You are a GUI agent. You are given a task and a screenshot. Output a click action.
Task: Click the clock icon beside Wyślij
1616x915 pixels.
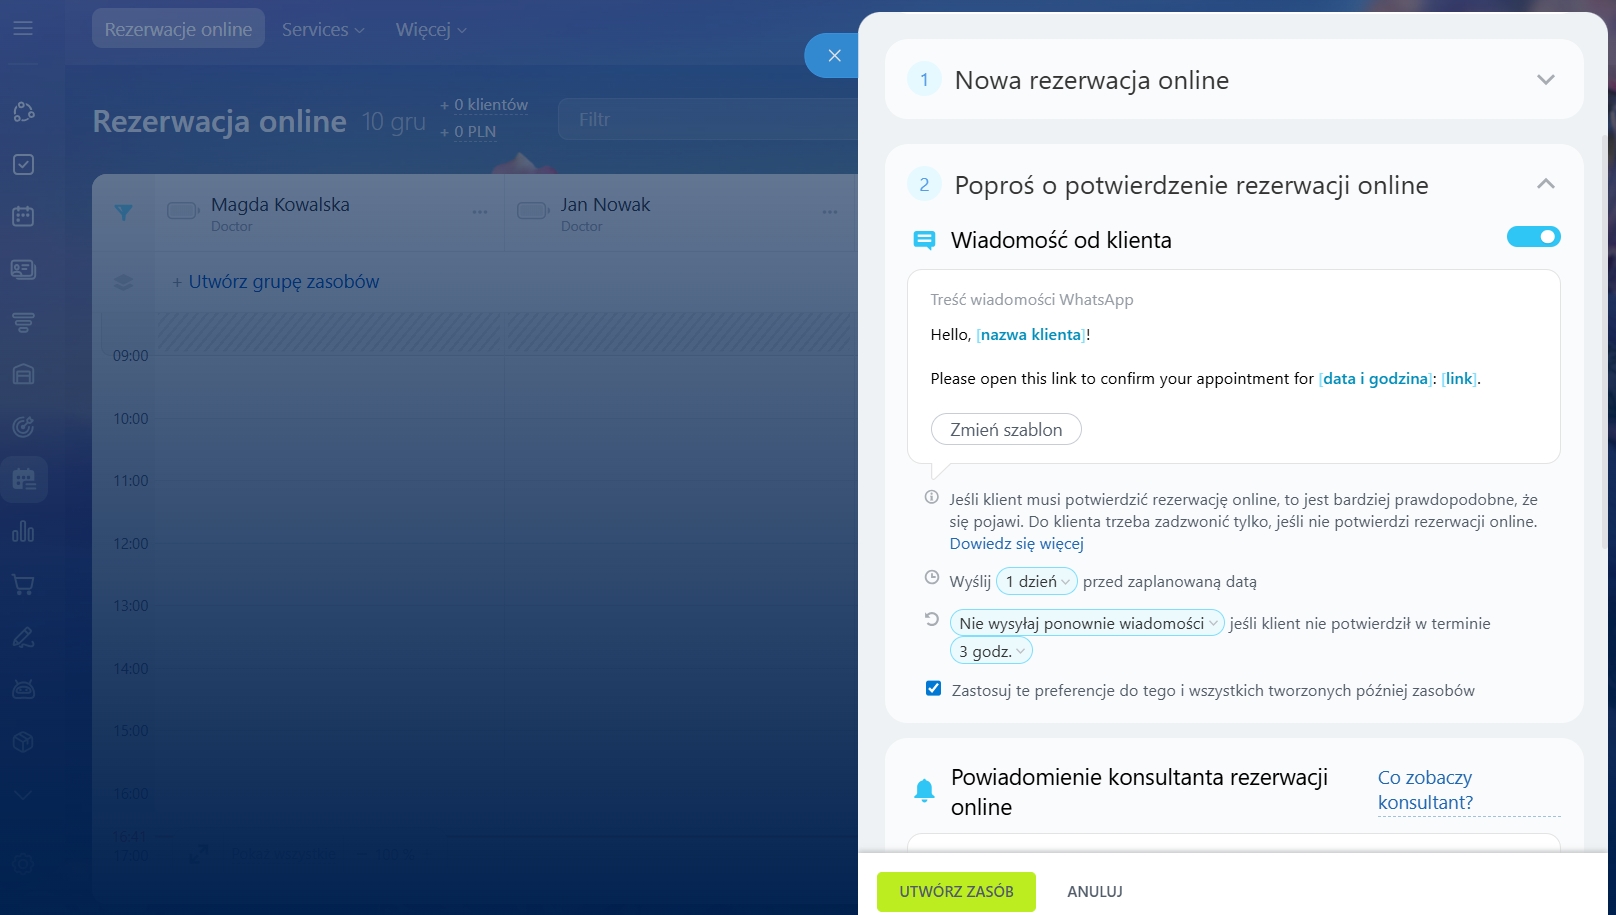click(932, 578)
